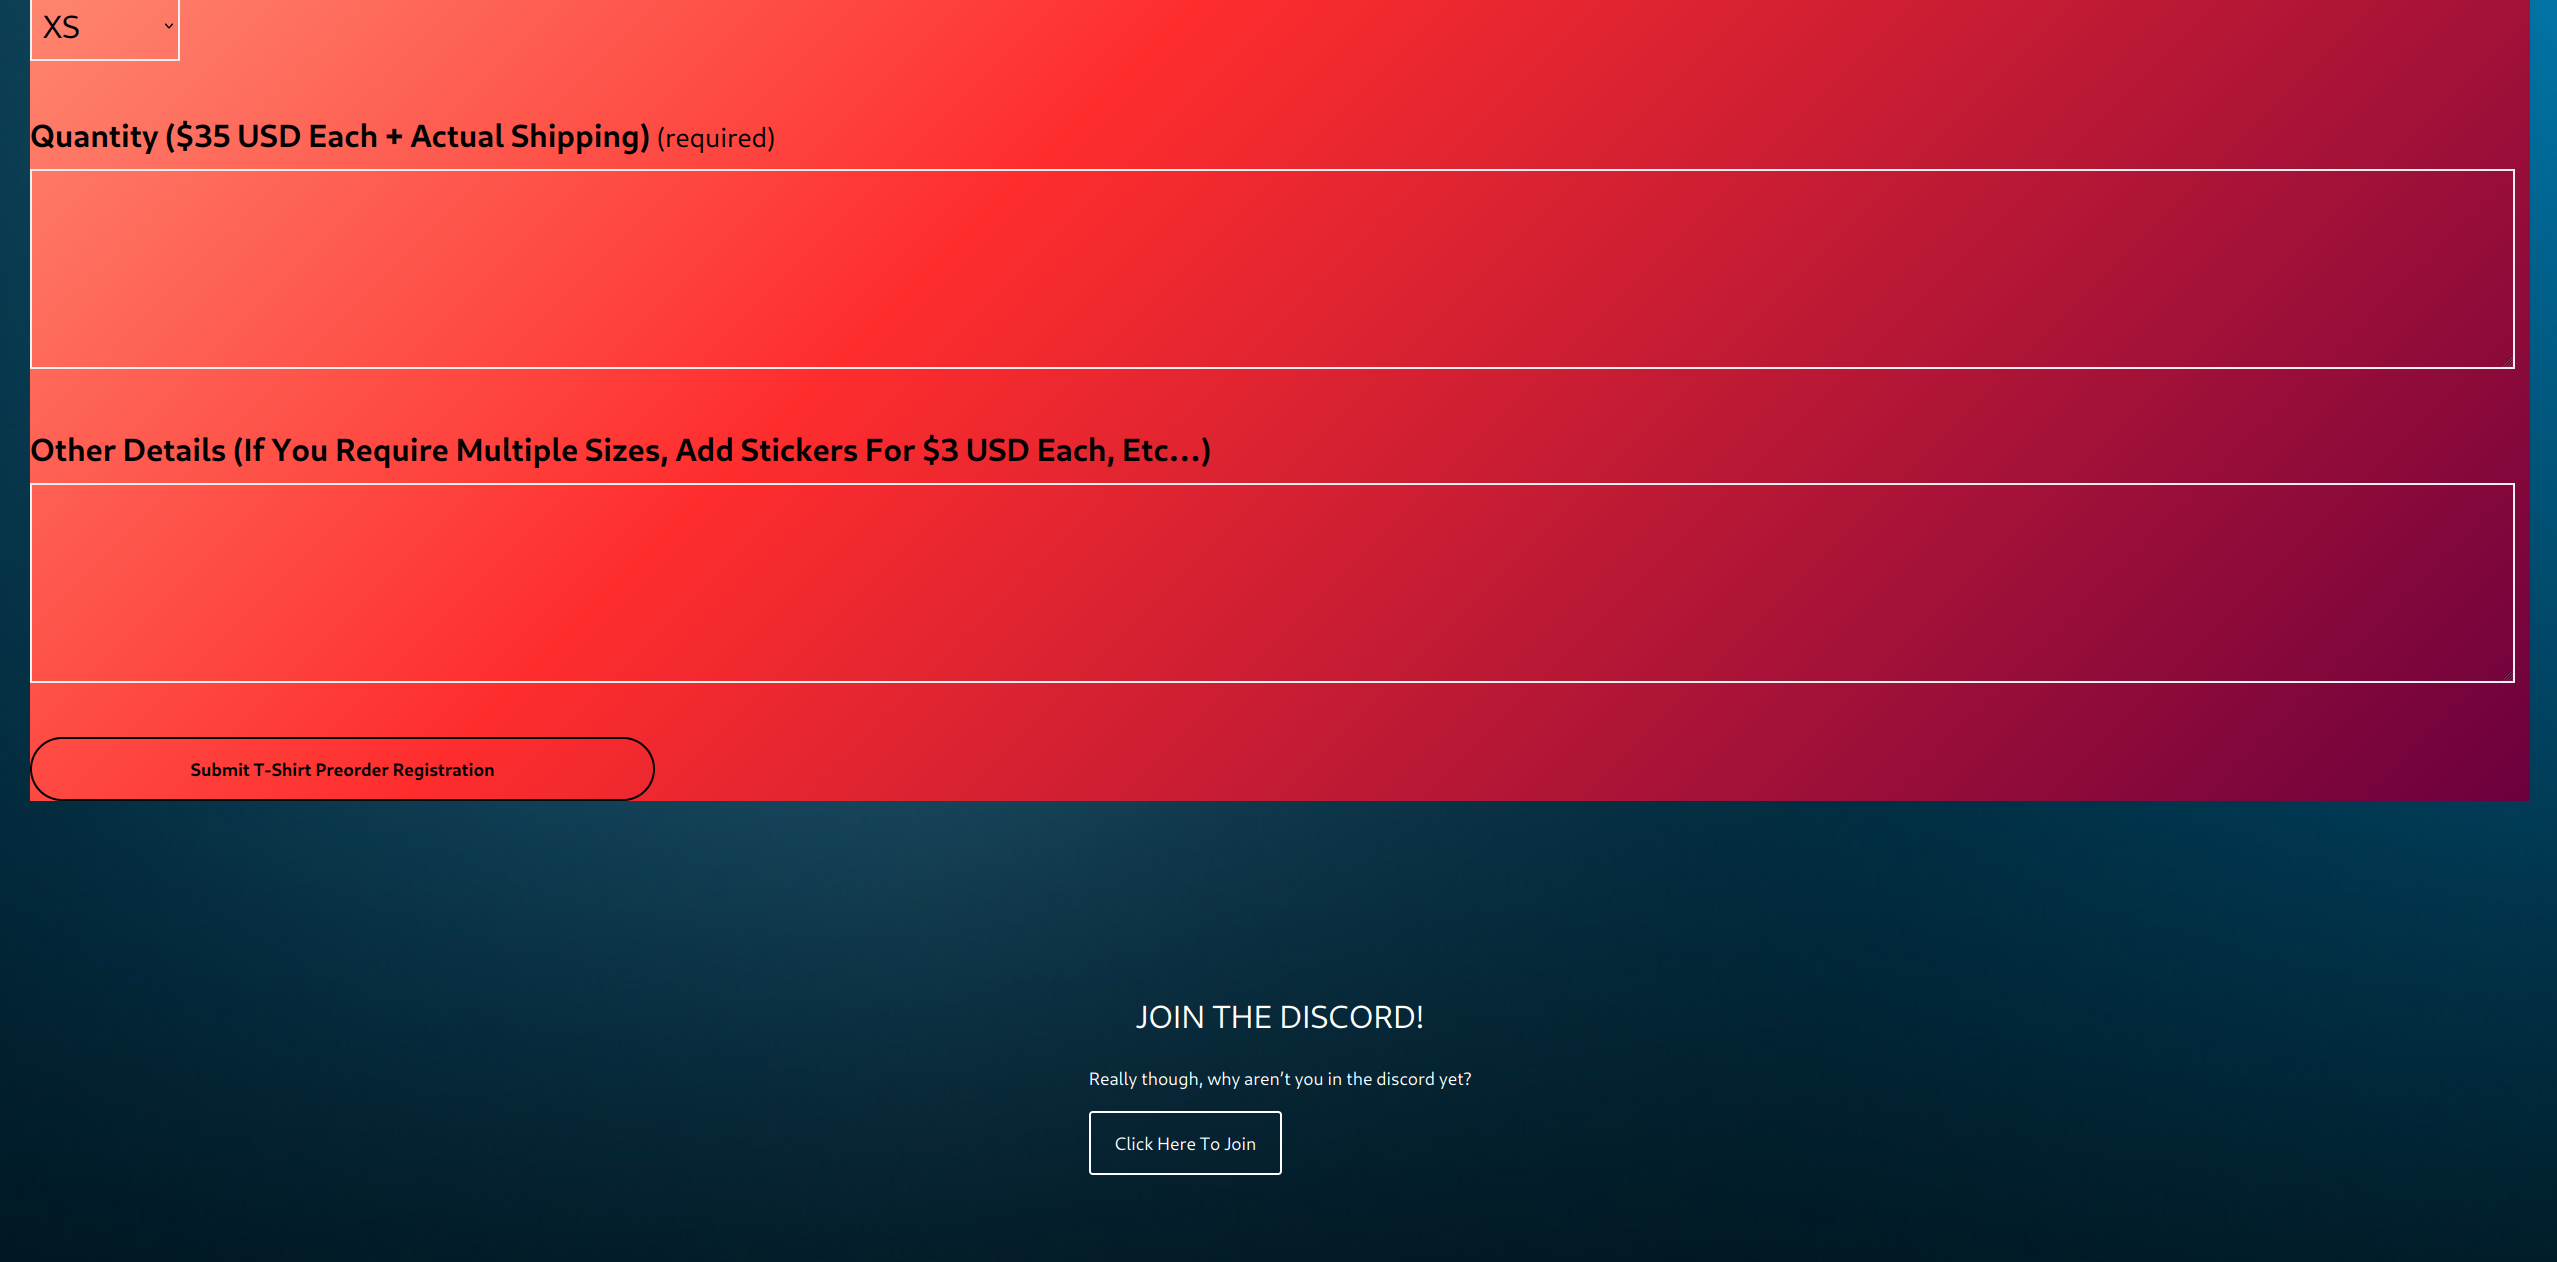The height and width of the screenshot is (1262, 2557).
Task: Click "Multiple Sizes" in Other Details label
Action: click(560, 451)
